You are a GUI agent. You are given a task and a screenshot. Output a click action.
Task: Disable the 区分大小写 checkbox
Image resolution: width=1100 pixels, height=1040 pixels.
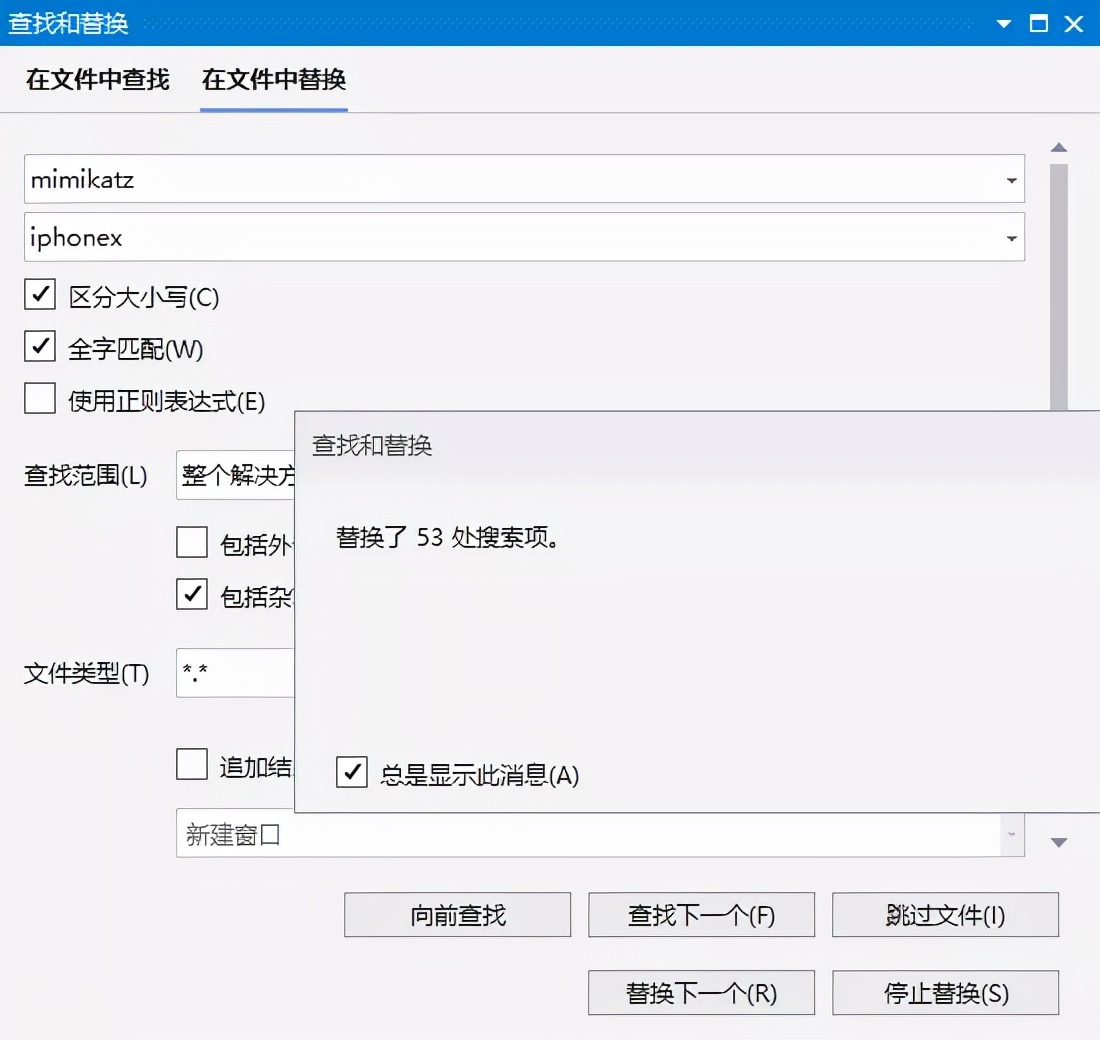click(39, 296)
